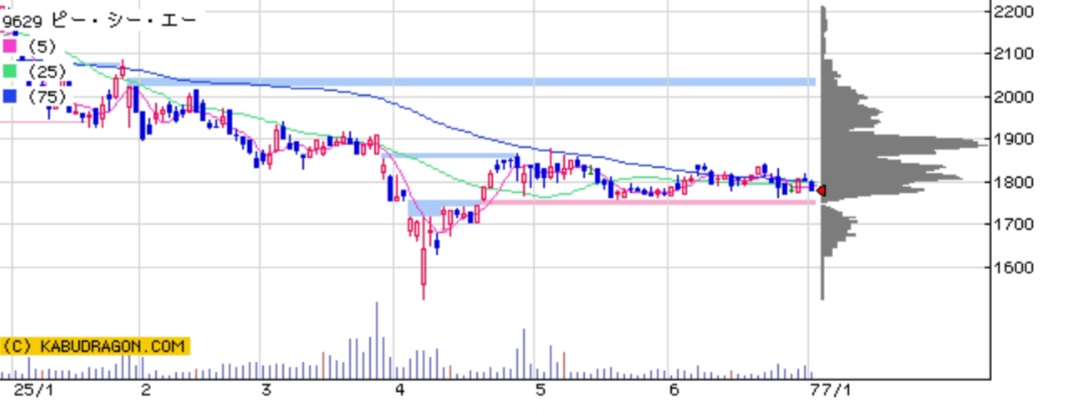Image resolution: width=1065 pixels, height=412 pixels.
Task: Click the pink (5) moving average swatch
Action: (10, 46)
